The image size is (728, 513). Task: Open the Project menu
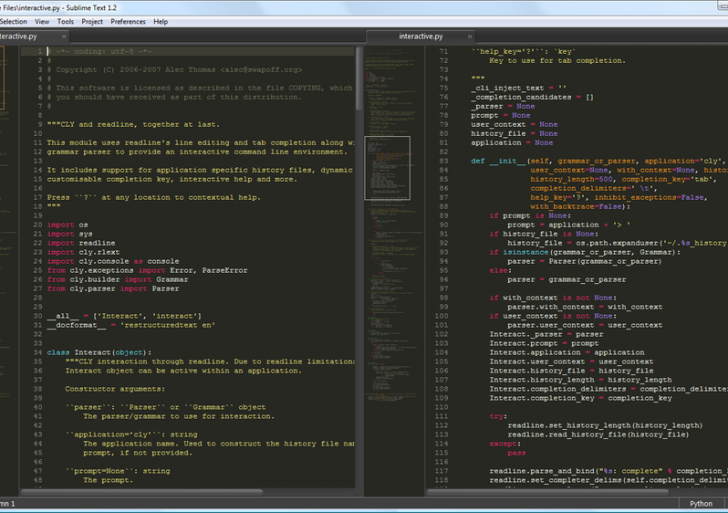point(92,21)
